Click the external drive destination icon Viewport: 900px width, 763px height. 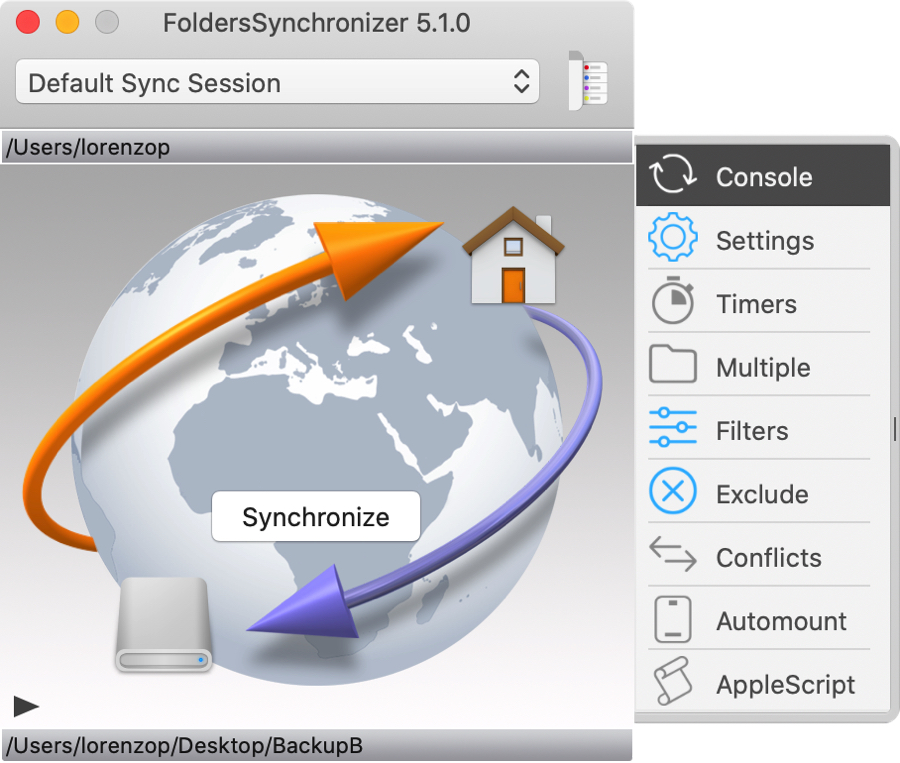[x=164, y=624]
